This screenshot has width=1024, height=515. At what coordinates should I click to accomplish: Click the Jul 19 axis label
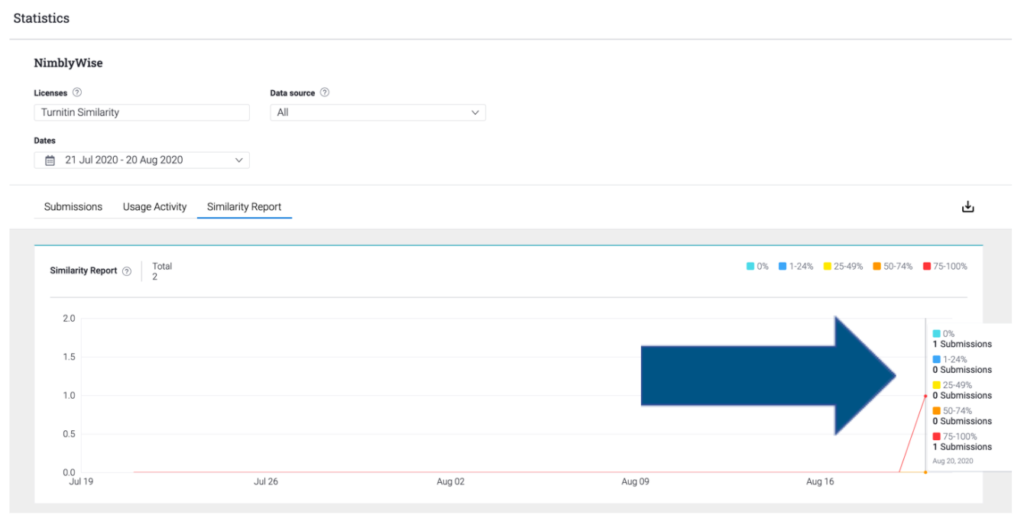click(x=81, y=482)
